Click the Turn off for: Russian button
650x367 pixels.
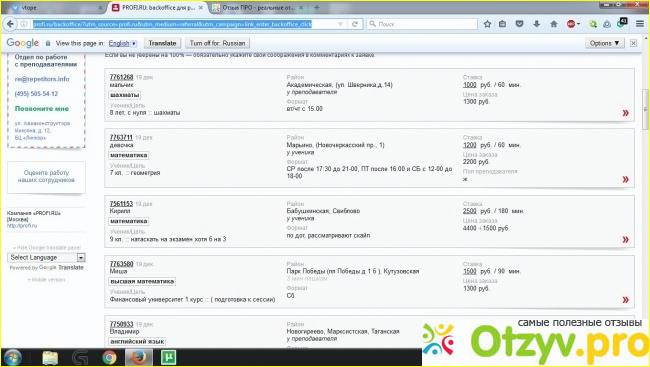(x=218, y=43)
